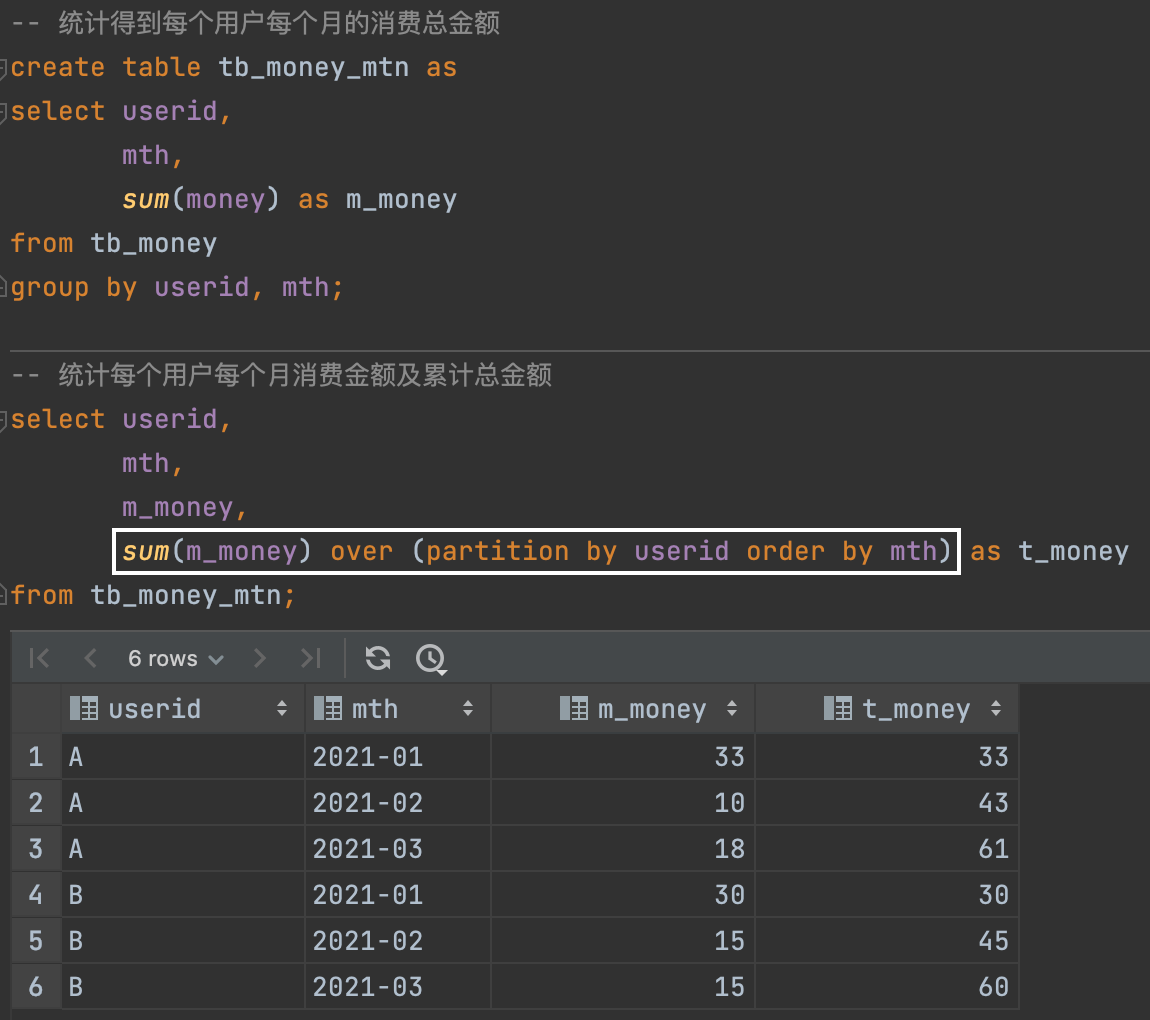
Task: Sort results by the userid column arrows
Action: 282,709
